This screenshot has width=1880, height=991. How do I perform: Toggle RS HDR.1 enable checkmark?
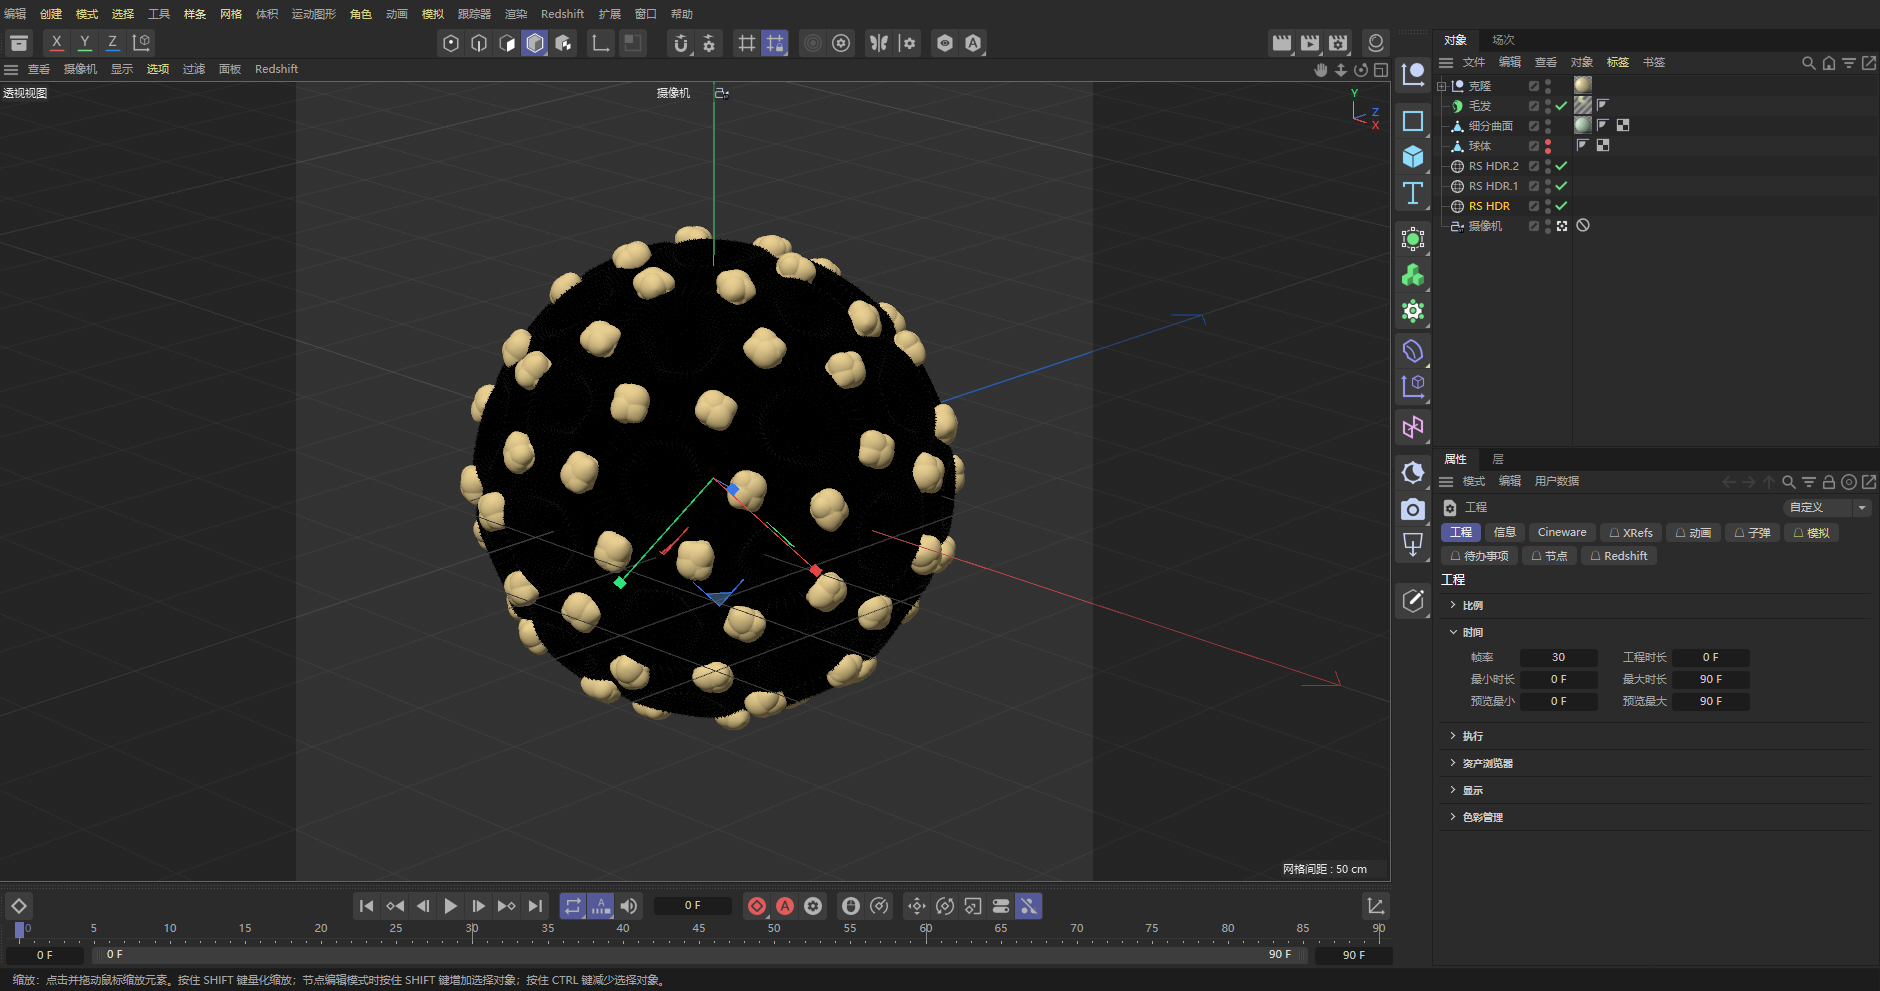coord(1561,186)
